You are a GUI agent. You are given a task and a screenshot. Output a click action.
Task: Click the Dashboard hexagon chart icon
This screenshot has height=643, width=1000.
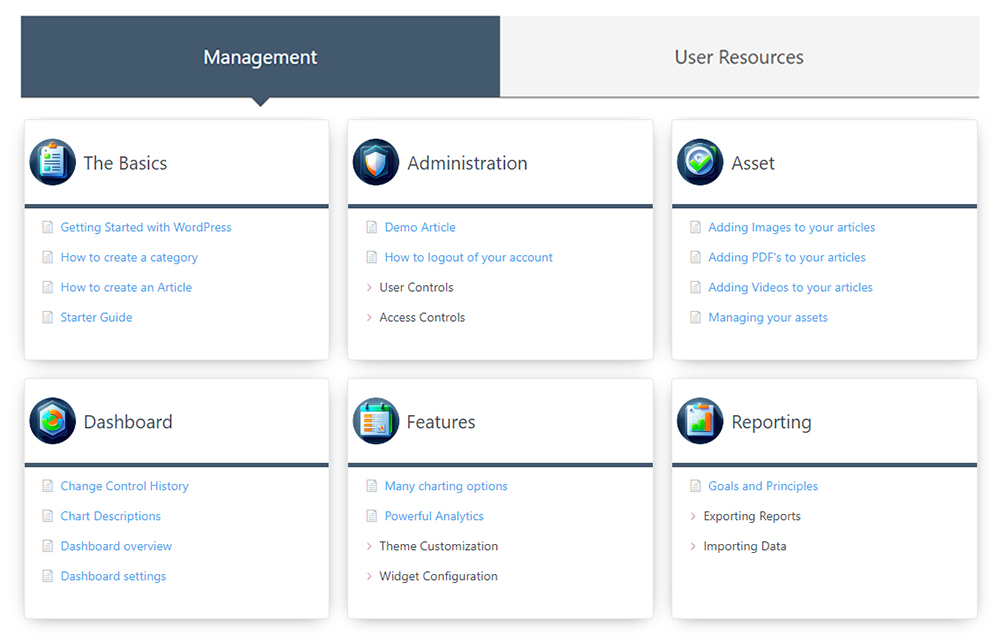[53, 421]
